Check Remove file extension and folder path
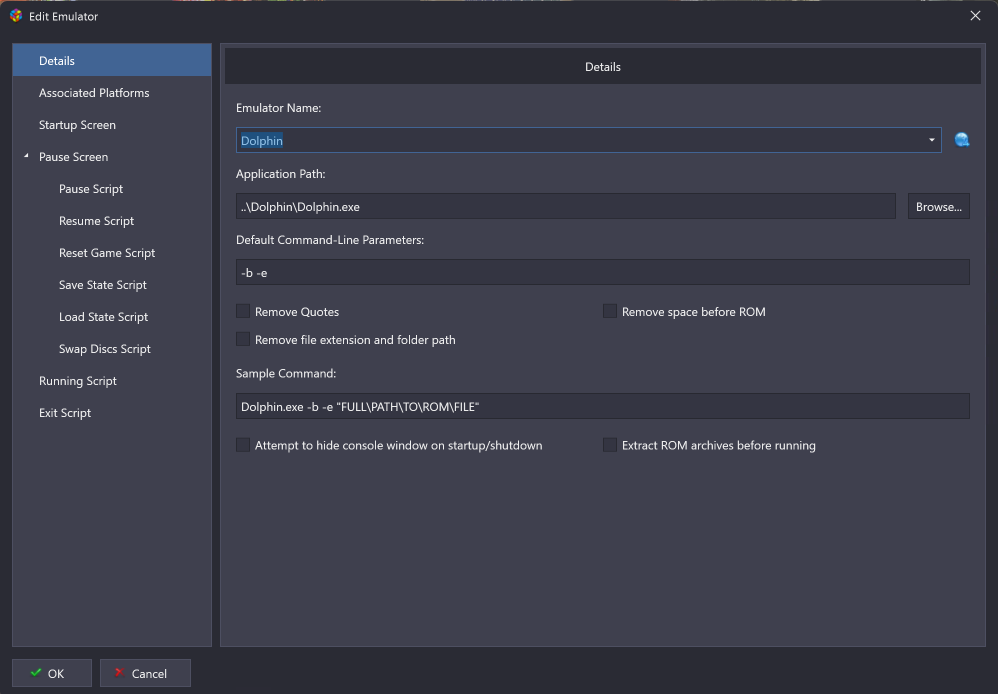This screenshot has width=998, height=694. click(242, 339)
